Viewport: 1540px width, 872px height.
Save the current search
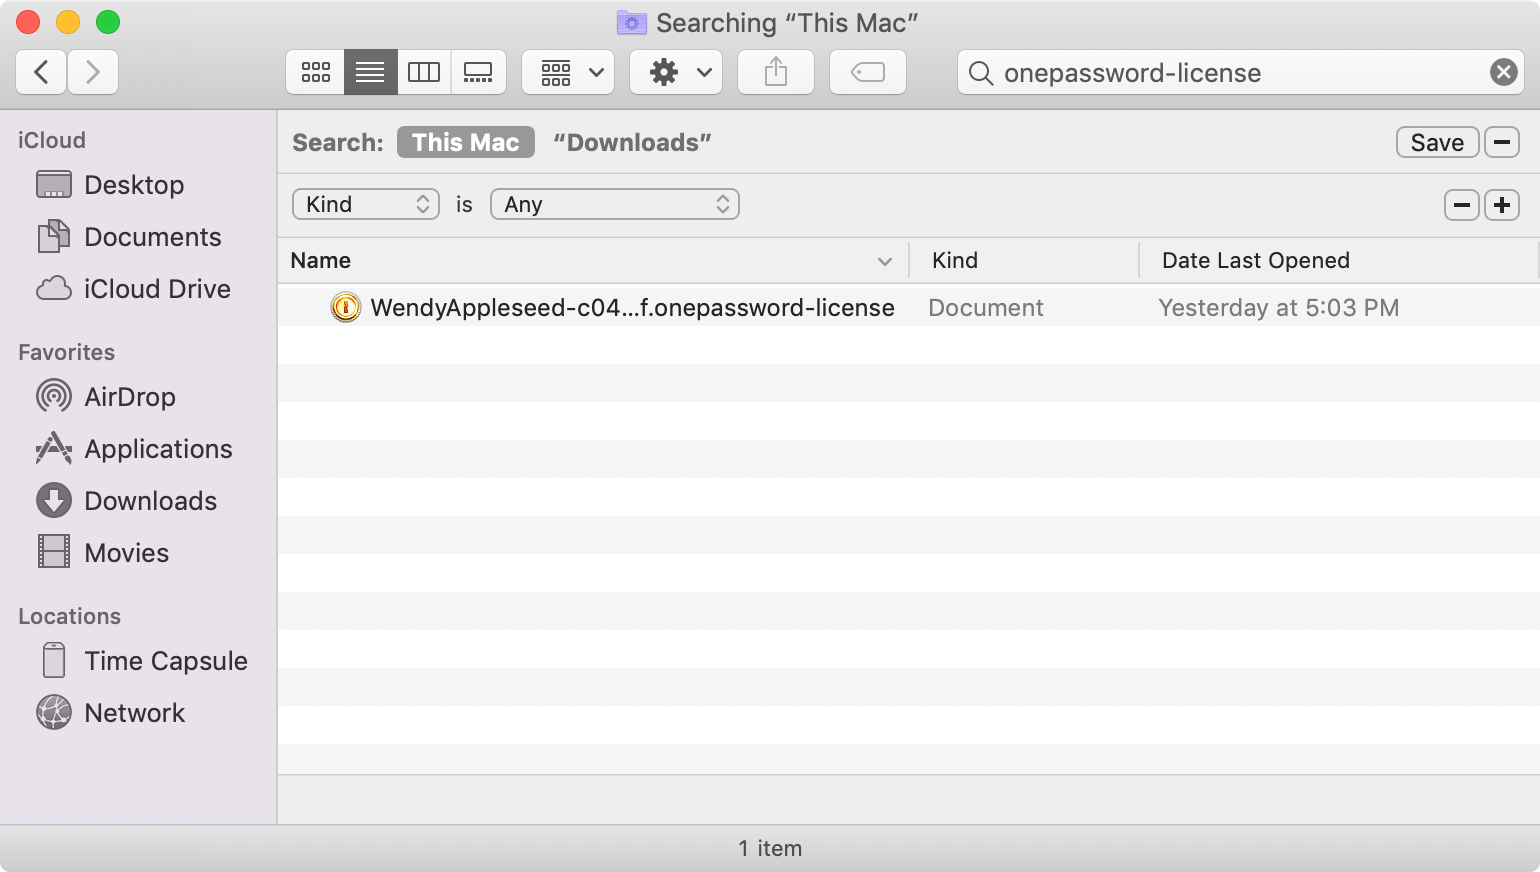coord(1437,142)
